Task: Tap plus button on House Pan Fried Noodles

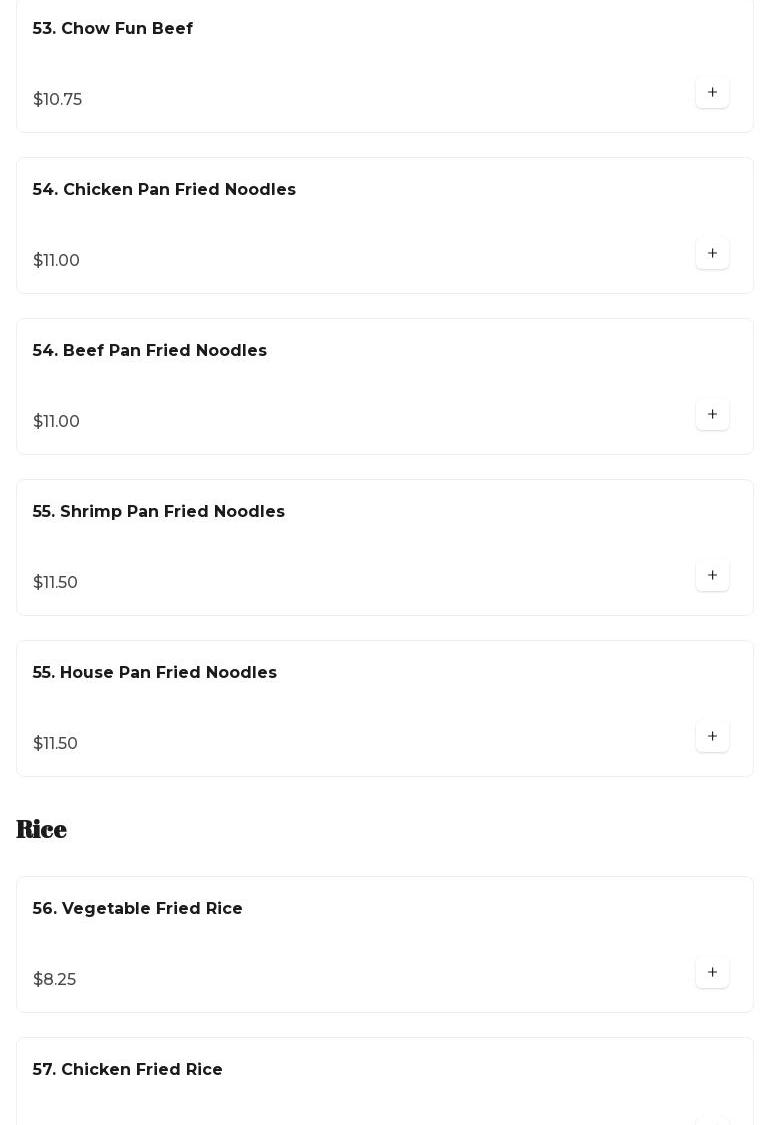Action: coord(712,737)
